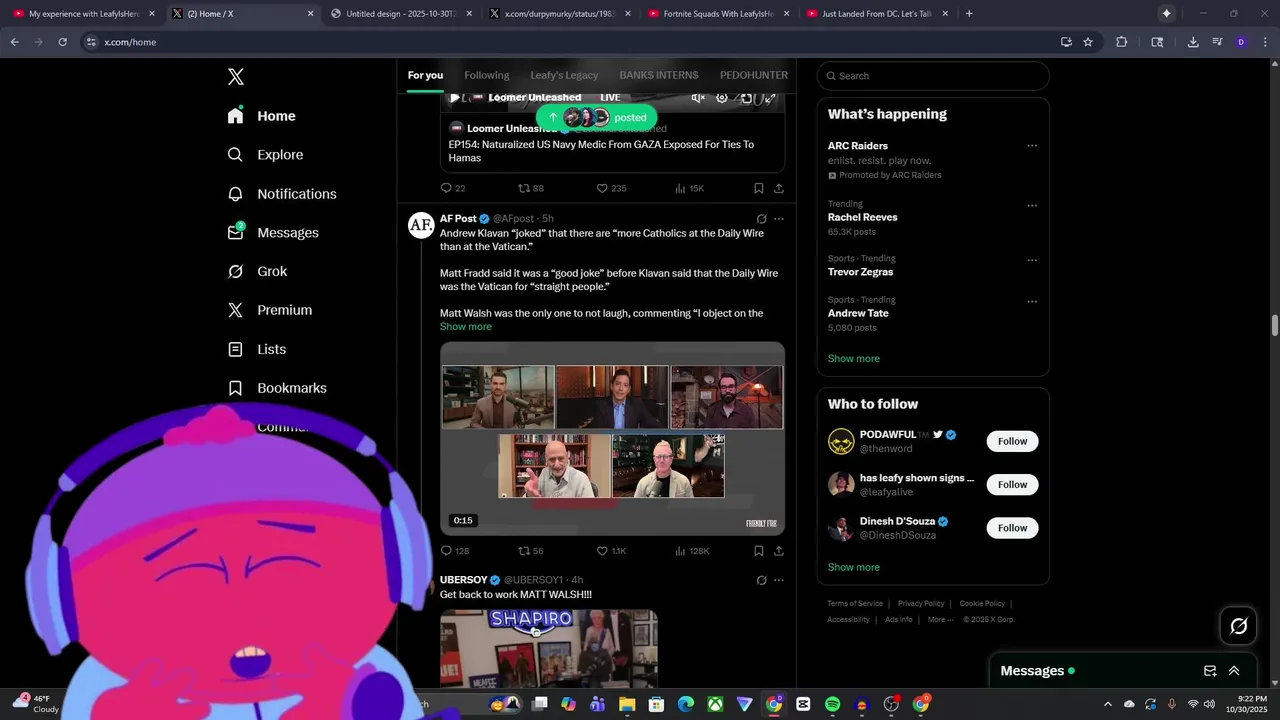Play the Loomer Unleashed live video
The height and width of the screenshot is (720, 1280).
(x=455, y=98)
